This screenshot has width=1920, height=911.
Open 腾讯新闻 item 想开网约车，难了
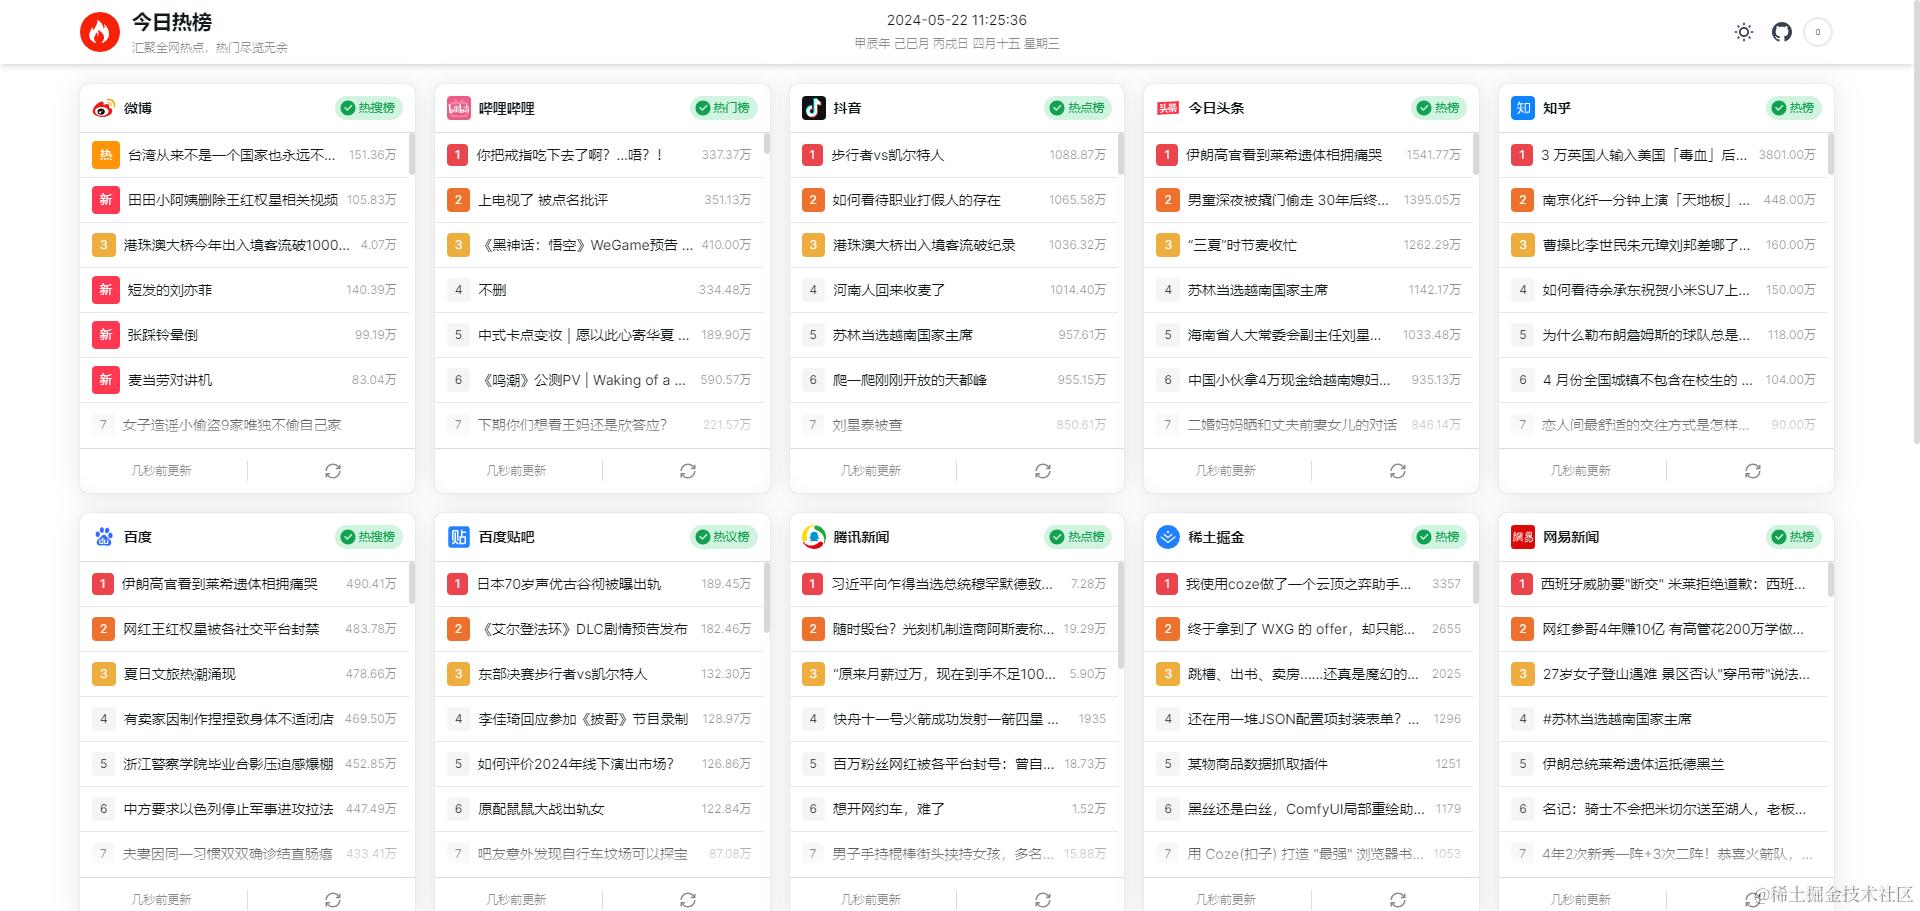(x=888, y=809)
